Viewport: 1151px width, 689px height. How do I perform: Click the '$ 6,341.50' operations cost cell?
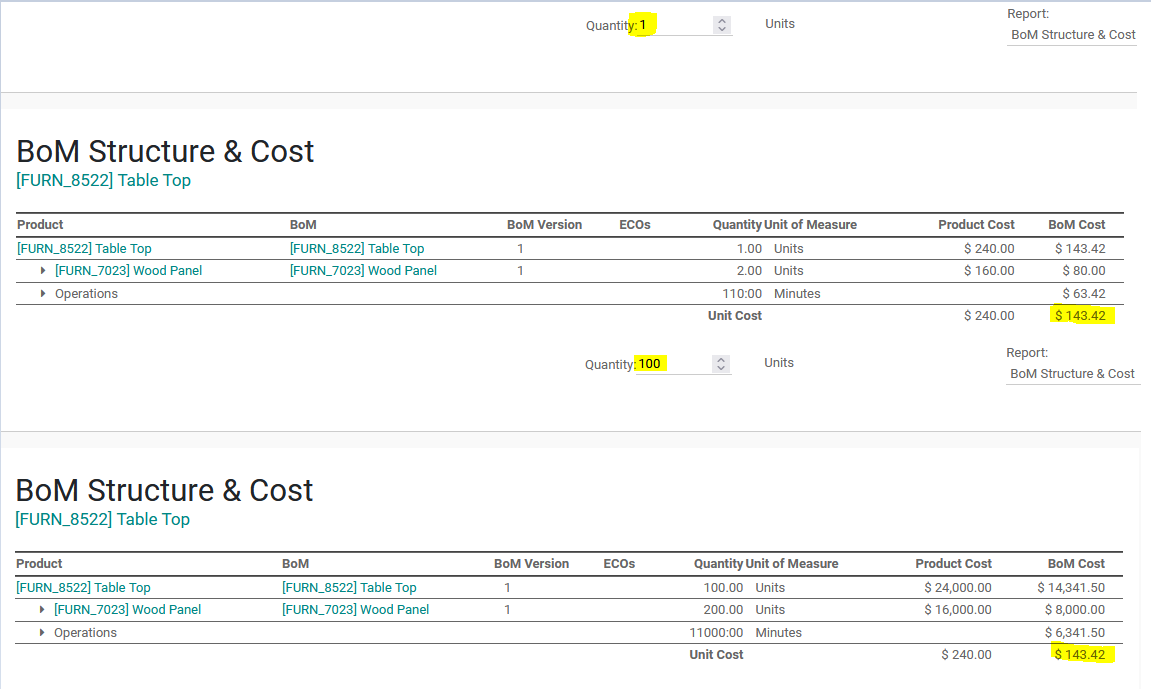(1075, 633)
